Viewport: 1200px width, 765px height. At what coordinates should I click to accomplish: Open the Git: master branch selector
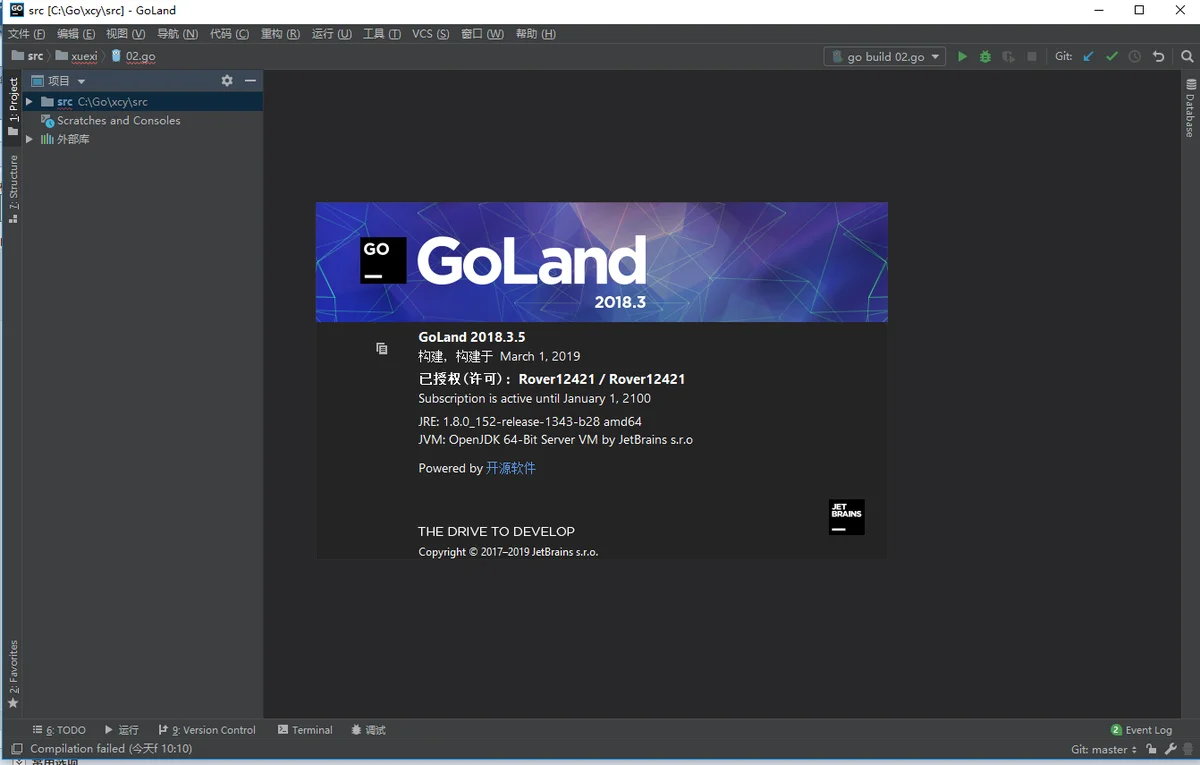point(1104,749)
